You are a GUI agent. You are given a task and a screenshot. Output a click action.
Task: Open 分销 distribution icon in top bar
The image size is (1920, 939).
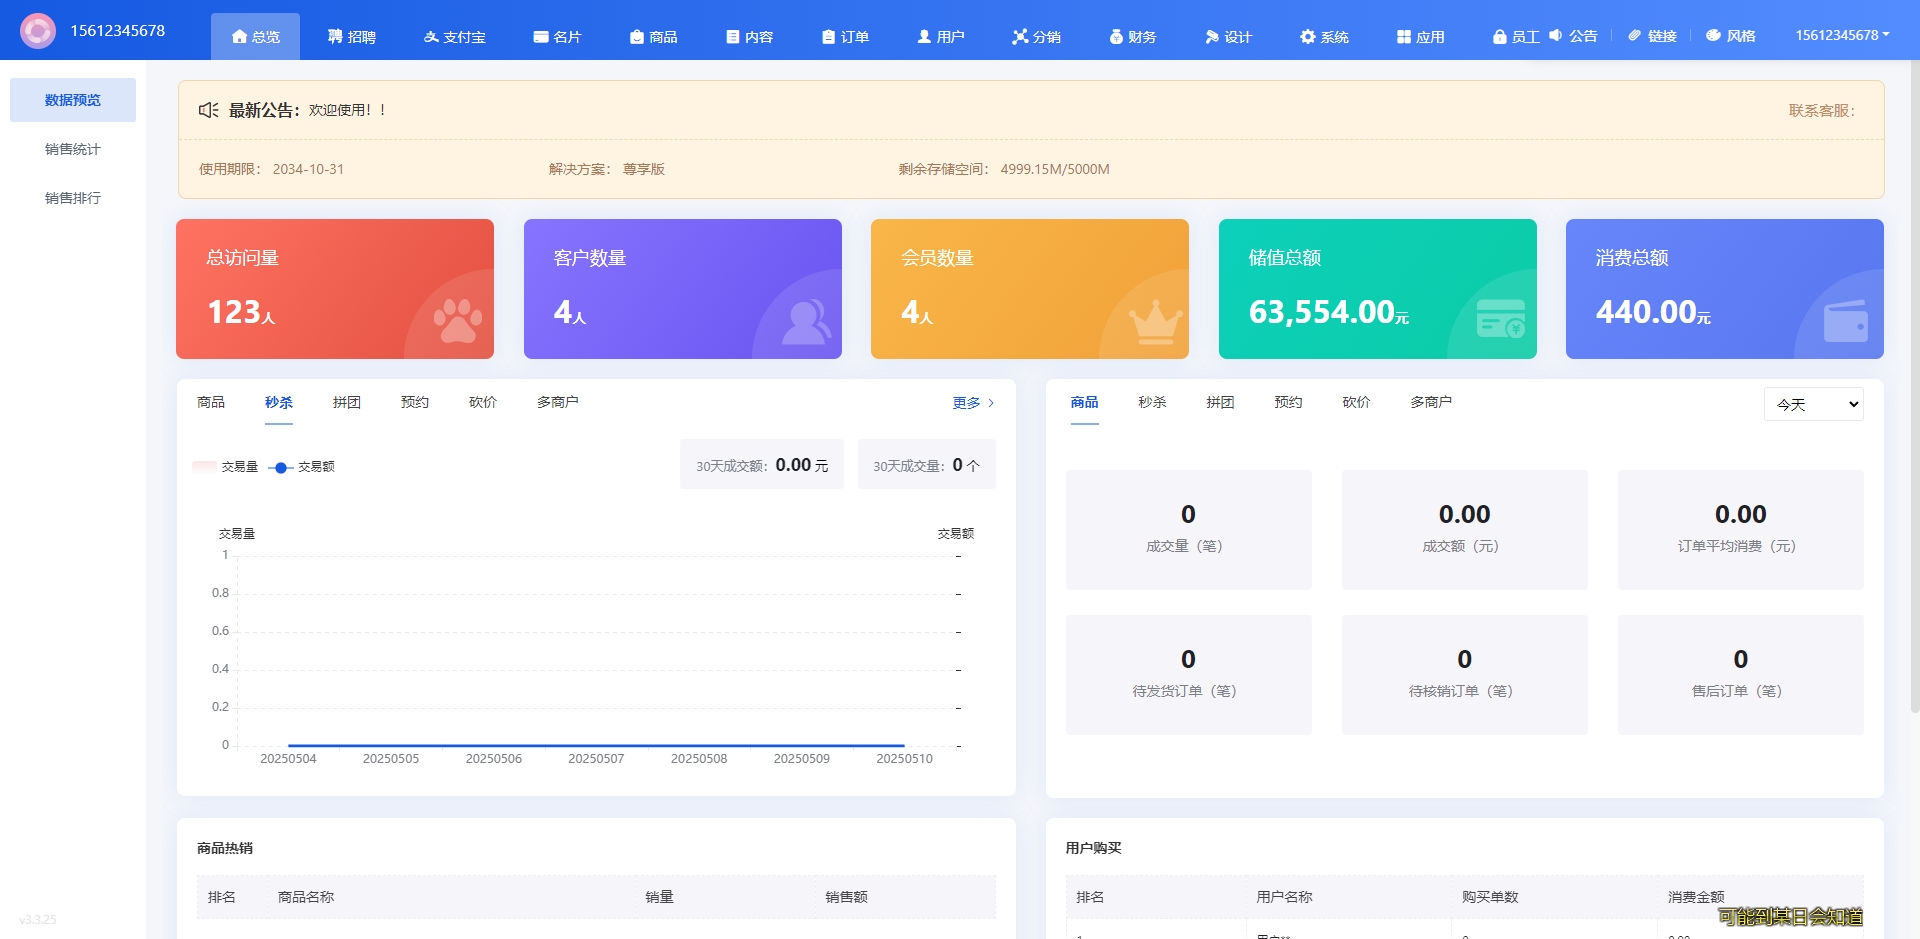1020,37
